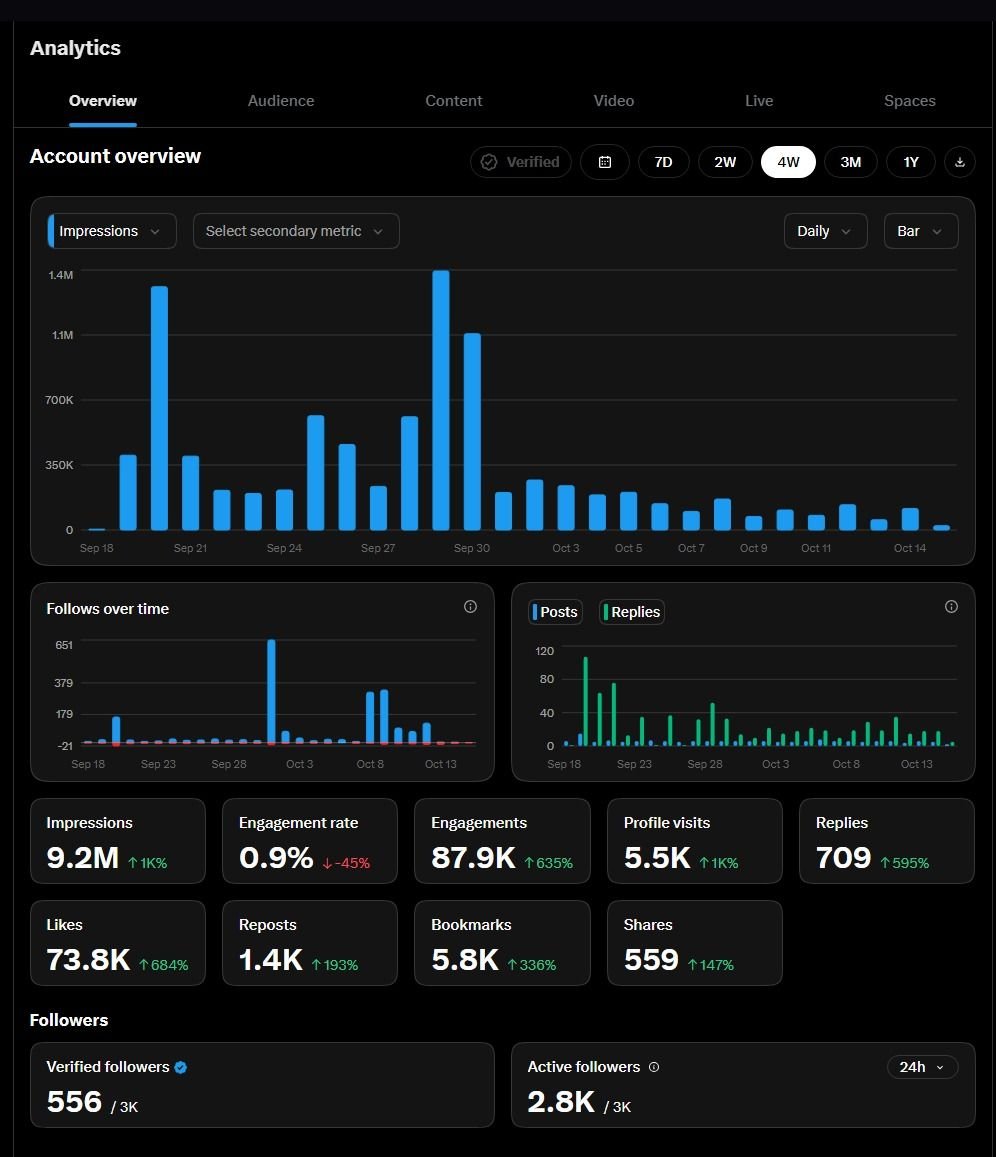Toggle the Replies series in chart

tap(632, 612)
